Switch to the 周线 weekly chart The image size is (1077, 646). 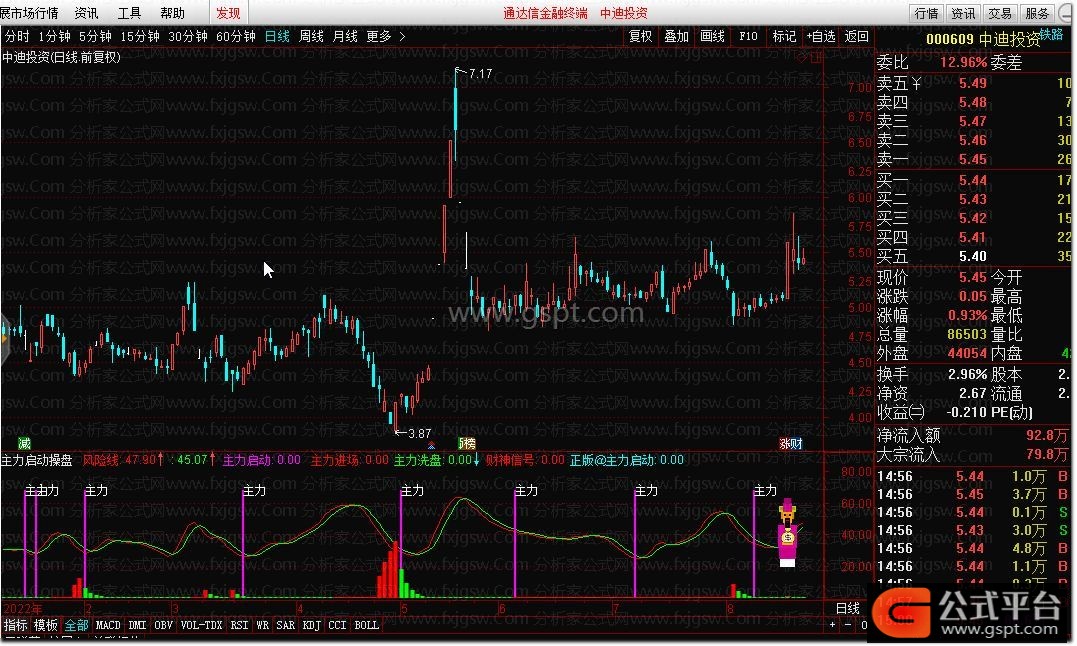pos(311,36)
